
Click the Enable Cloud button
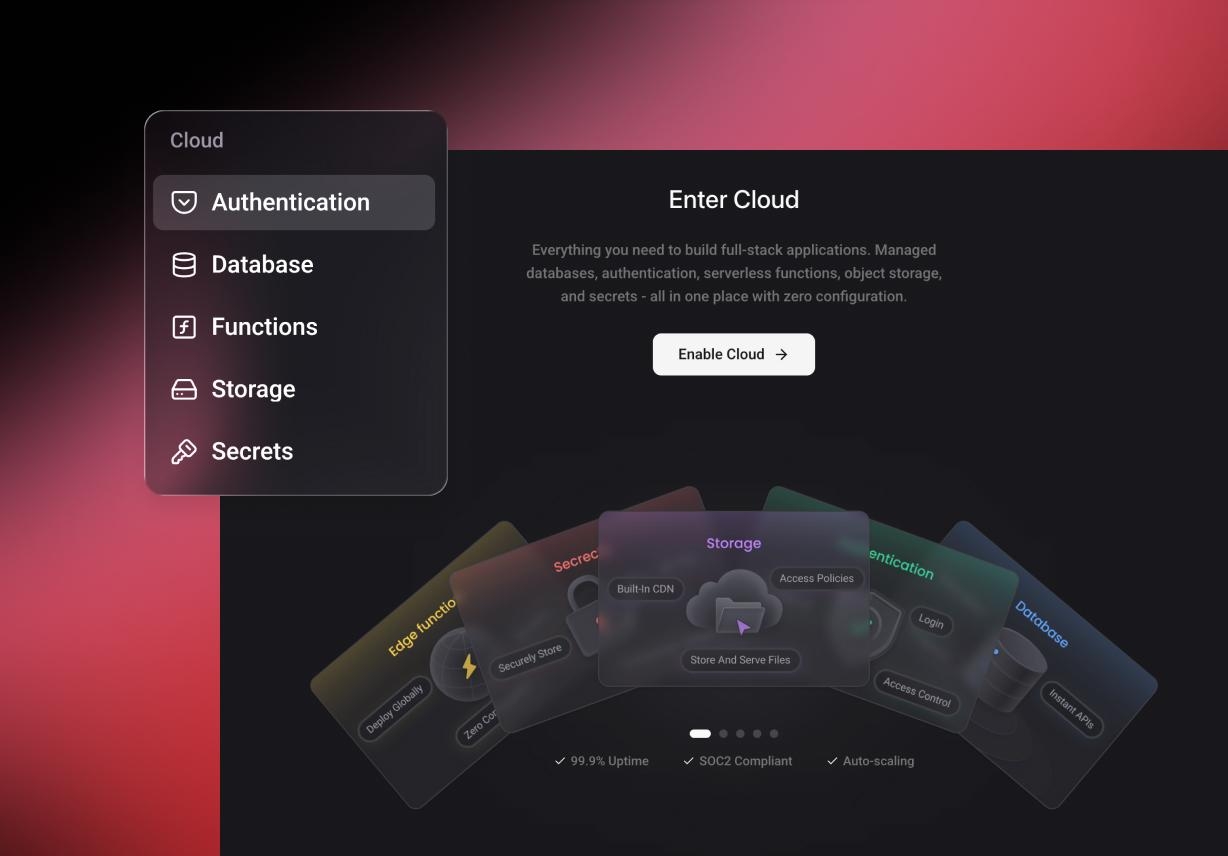click(734, 354)
